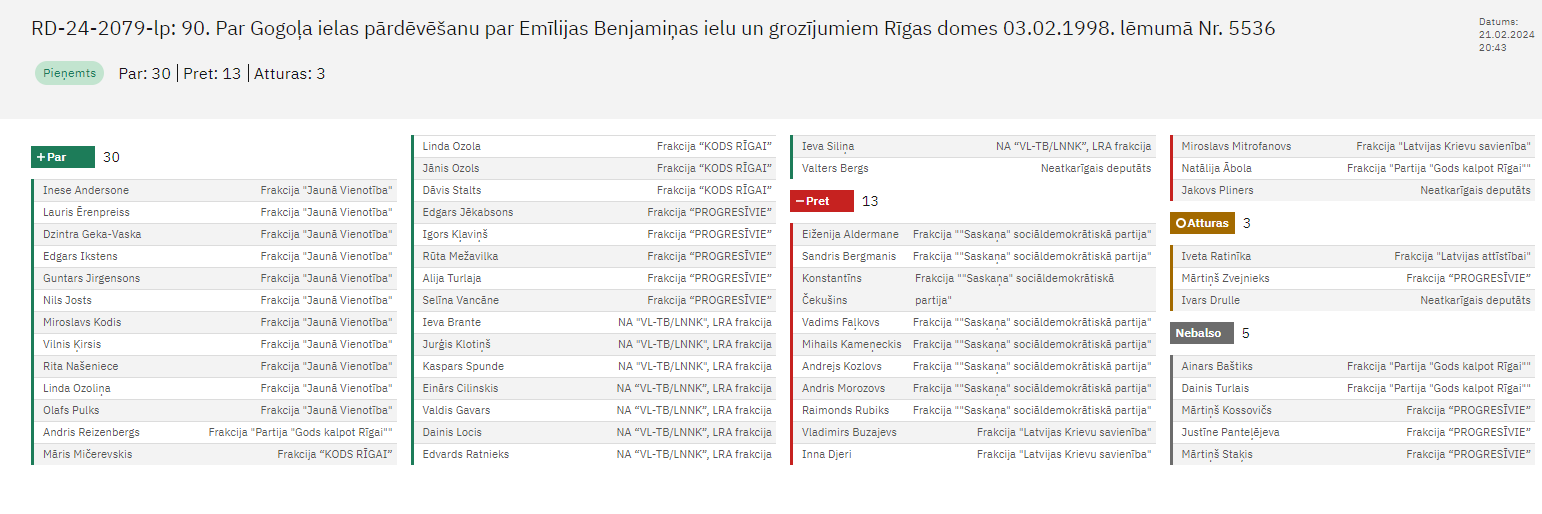This screenshot has width=1542, height=514.
Task: Click the Pieņemts status label
Action: coord(70,73)
